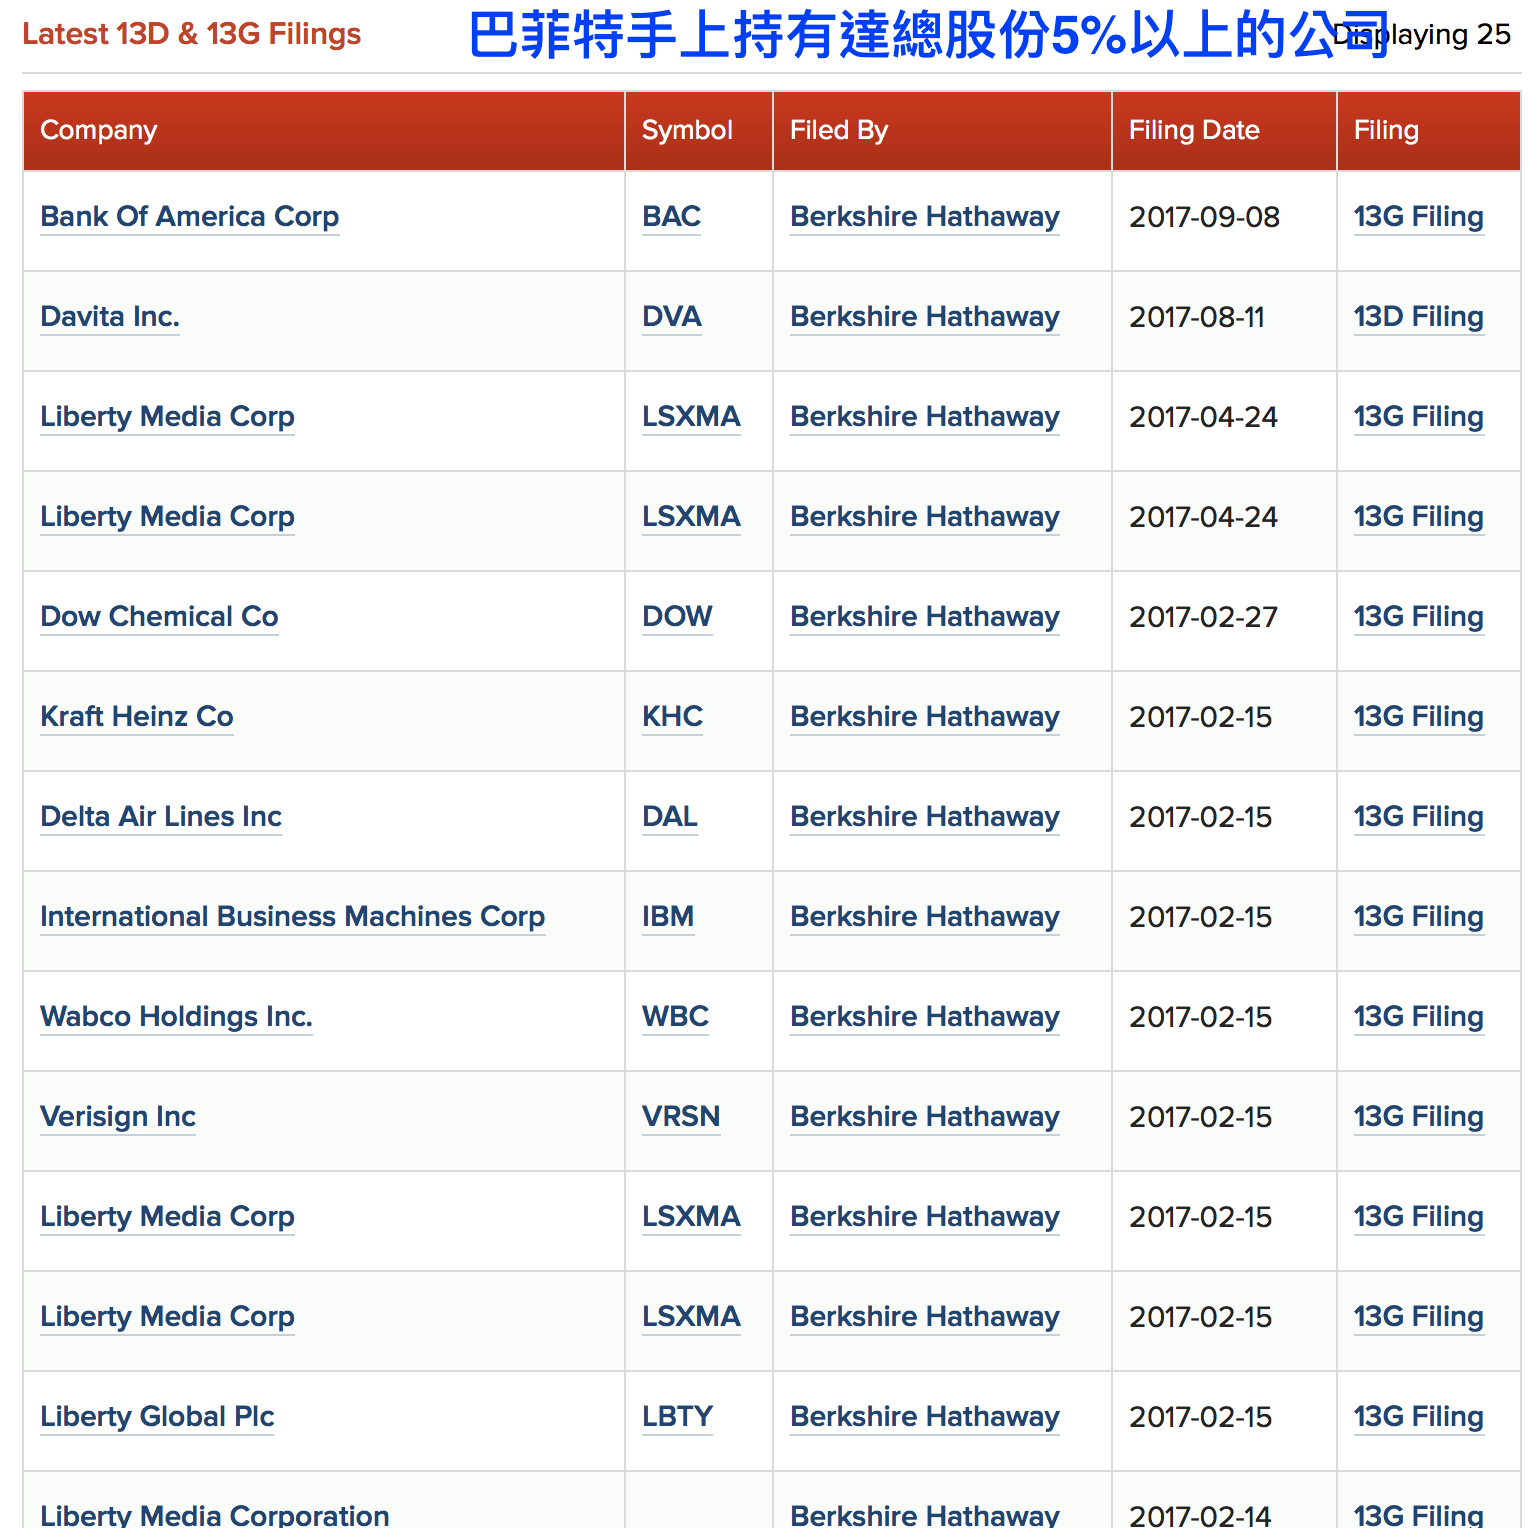Open the WBC symbol for Wabco Holdings
The image size is (1536, 1528).
(x=674, y=1017)
